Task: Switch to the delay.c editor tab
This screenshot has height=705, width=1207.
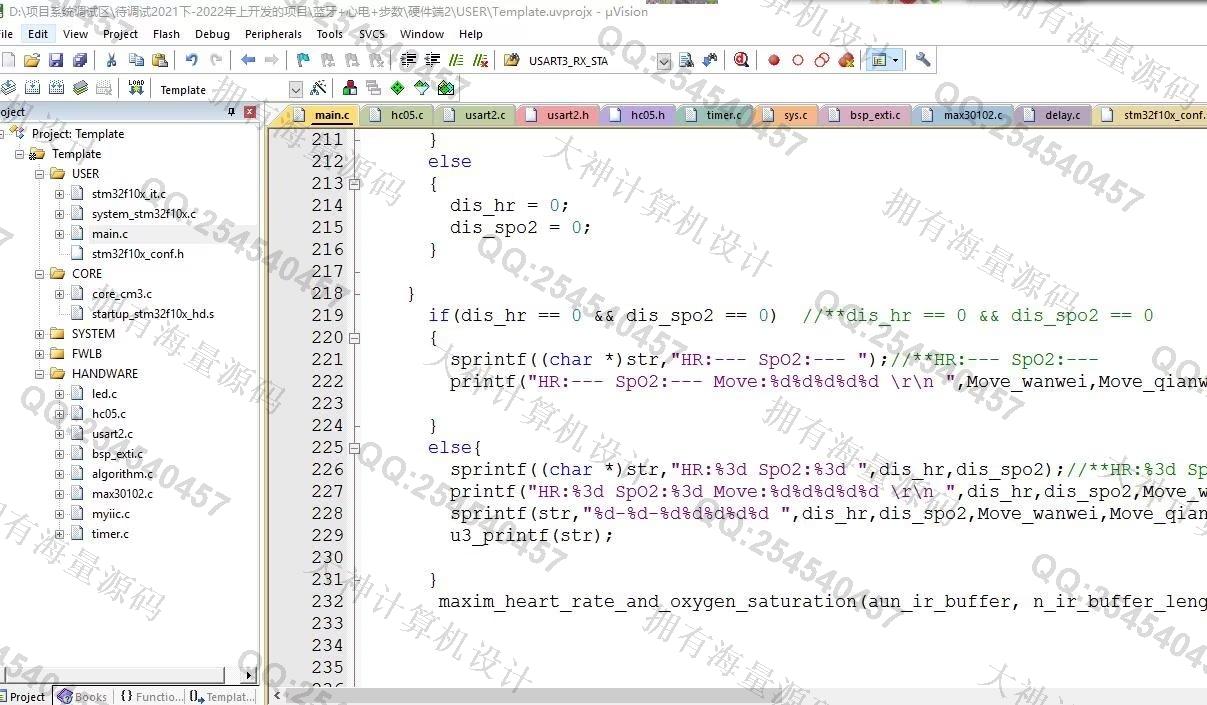Action: click(1054, 115)
